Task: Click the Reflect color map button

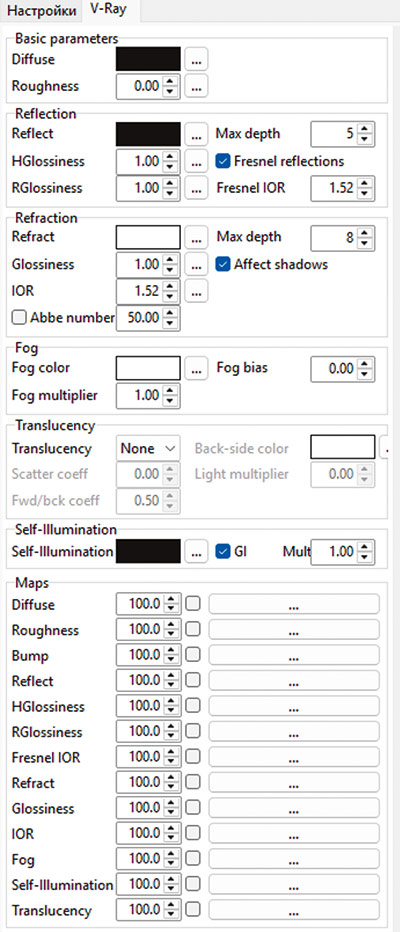Action: [x=196, y=134]
